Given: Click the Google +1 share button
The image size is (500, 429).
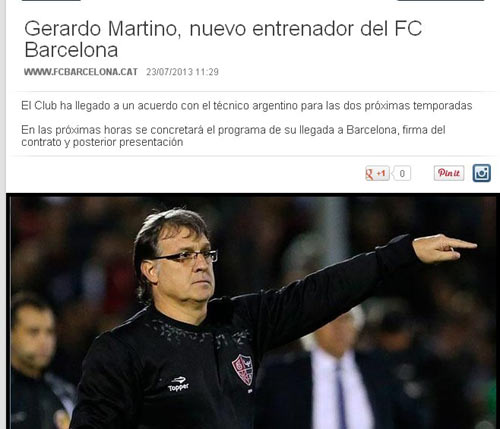Looking at the screenshot, I should [x=377, y=173].
